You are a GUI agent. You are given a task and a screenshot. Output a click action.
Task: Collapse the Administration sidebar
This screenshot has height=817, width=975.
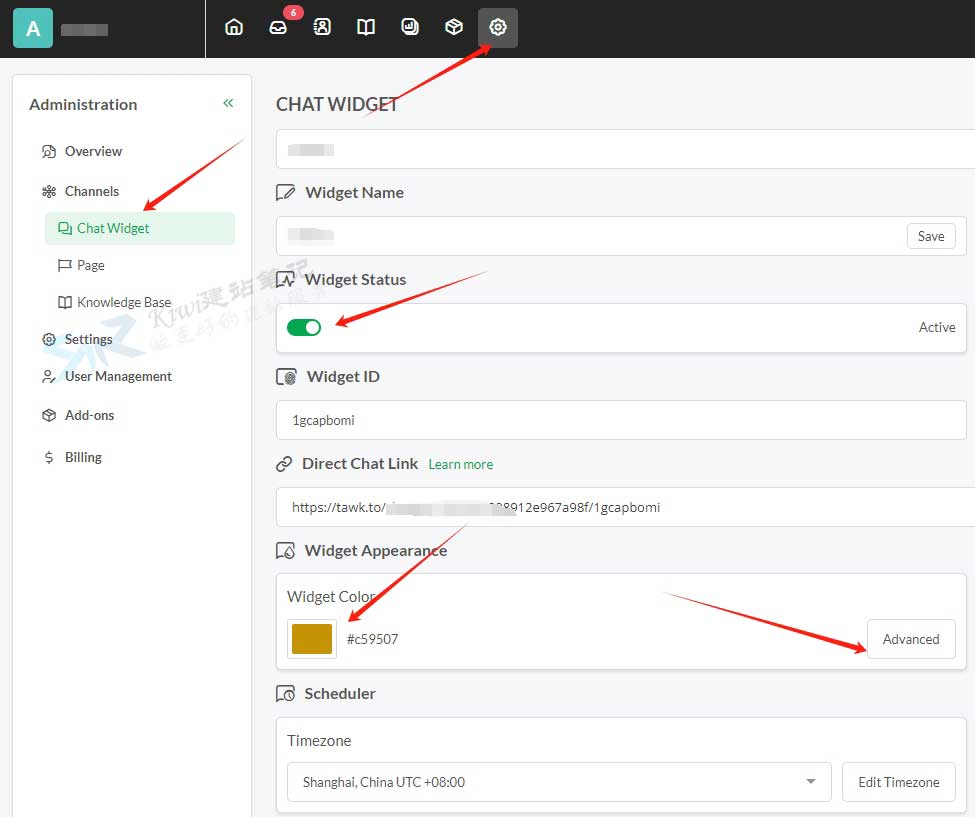[228, 103]
